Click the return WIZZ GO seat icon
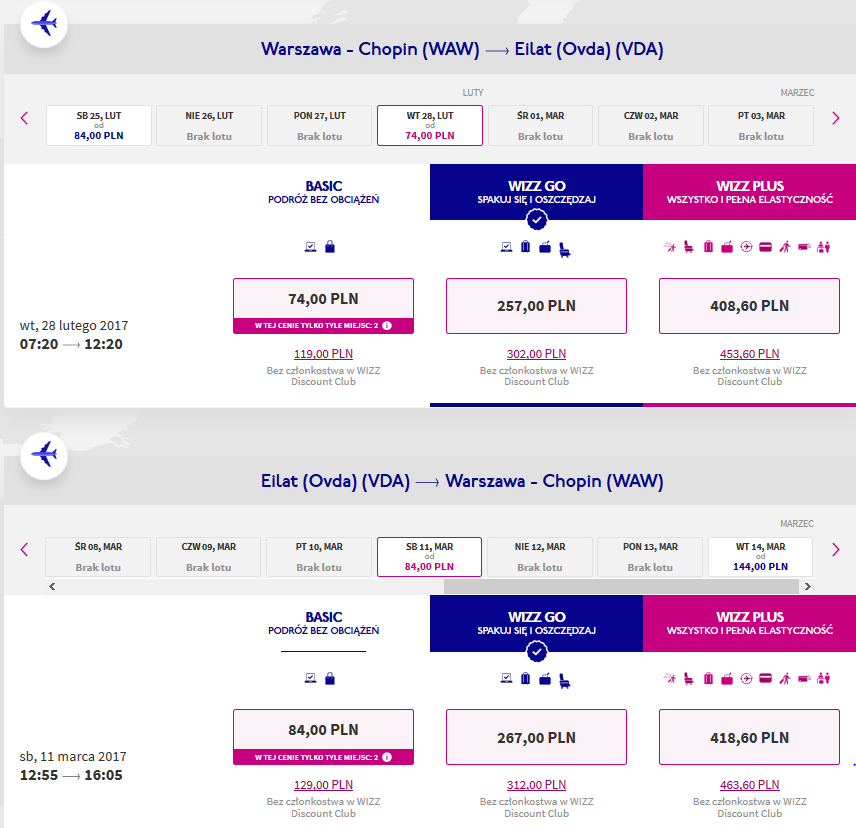856x828 pixels. click(x=564, y=681)
